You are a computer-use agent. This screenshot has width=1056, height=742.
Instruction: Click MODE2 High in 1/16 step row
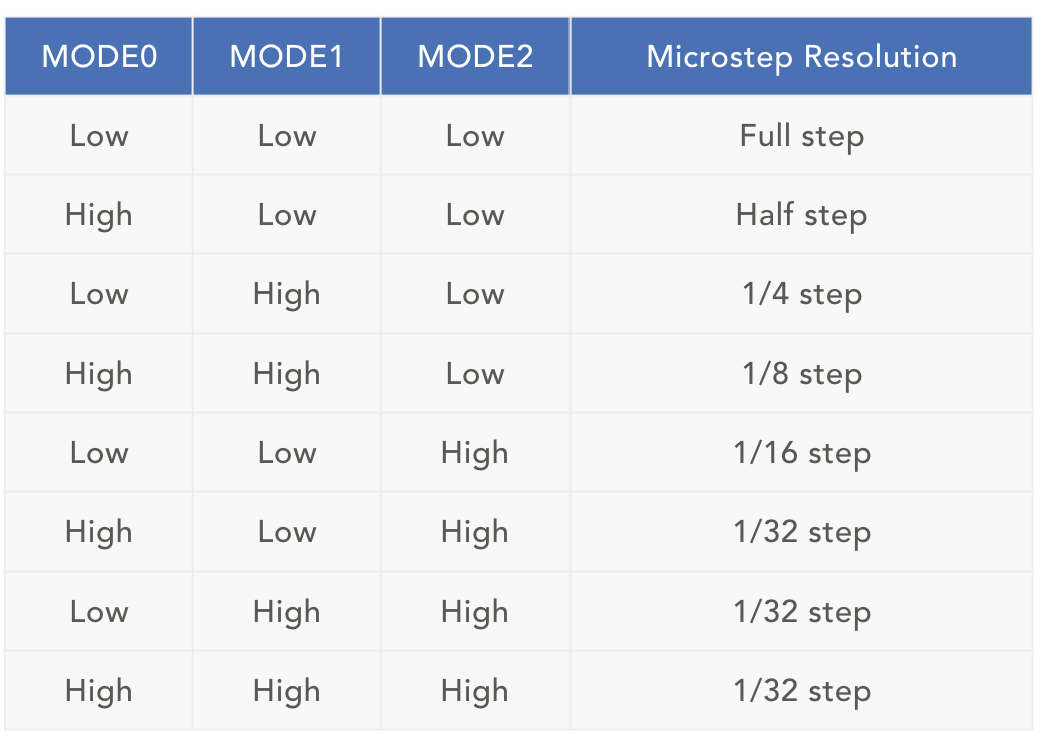(x=475, y=453)
